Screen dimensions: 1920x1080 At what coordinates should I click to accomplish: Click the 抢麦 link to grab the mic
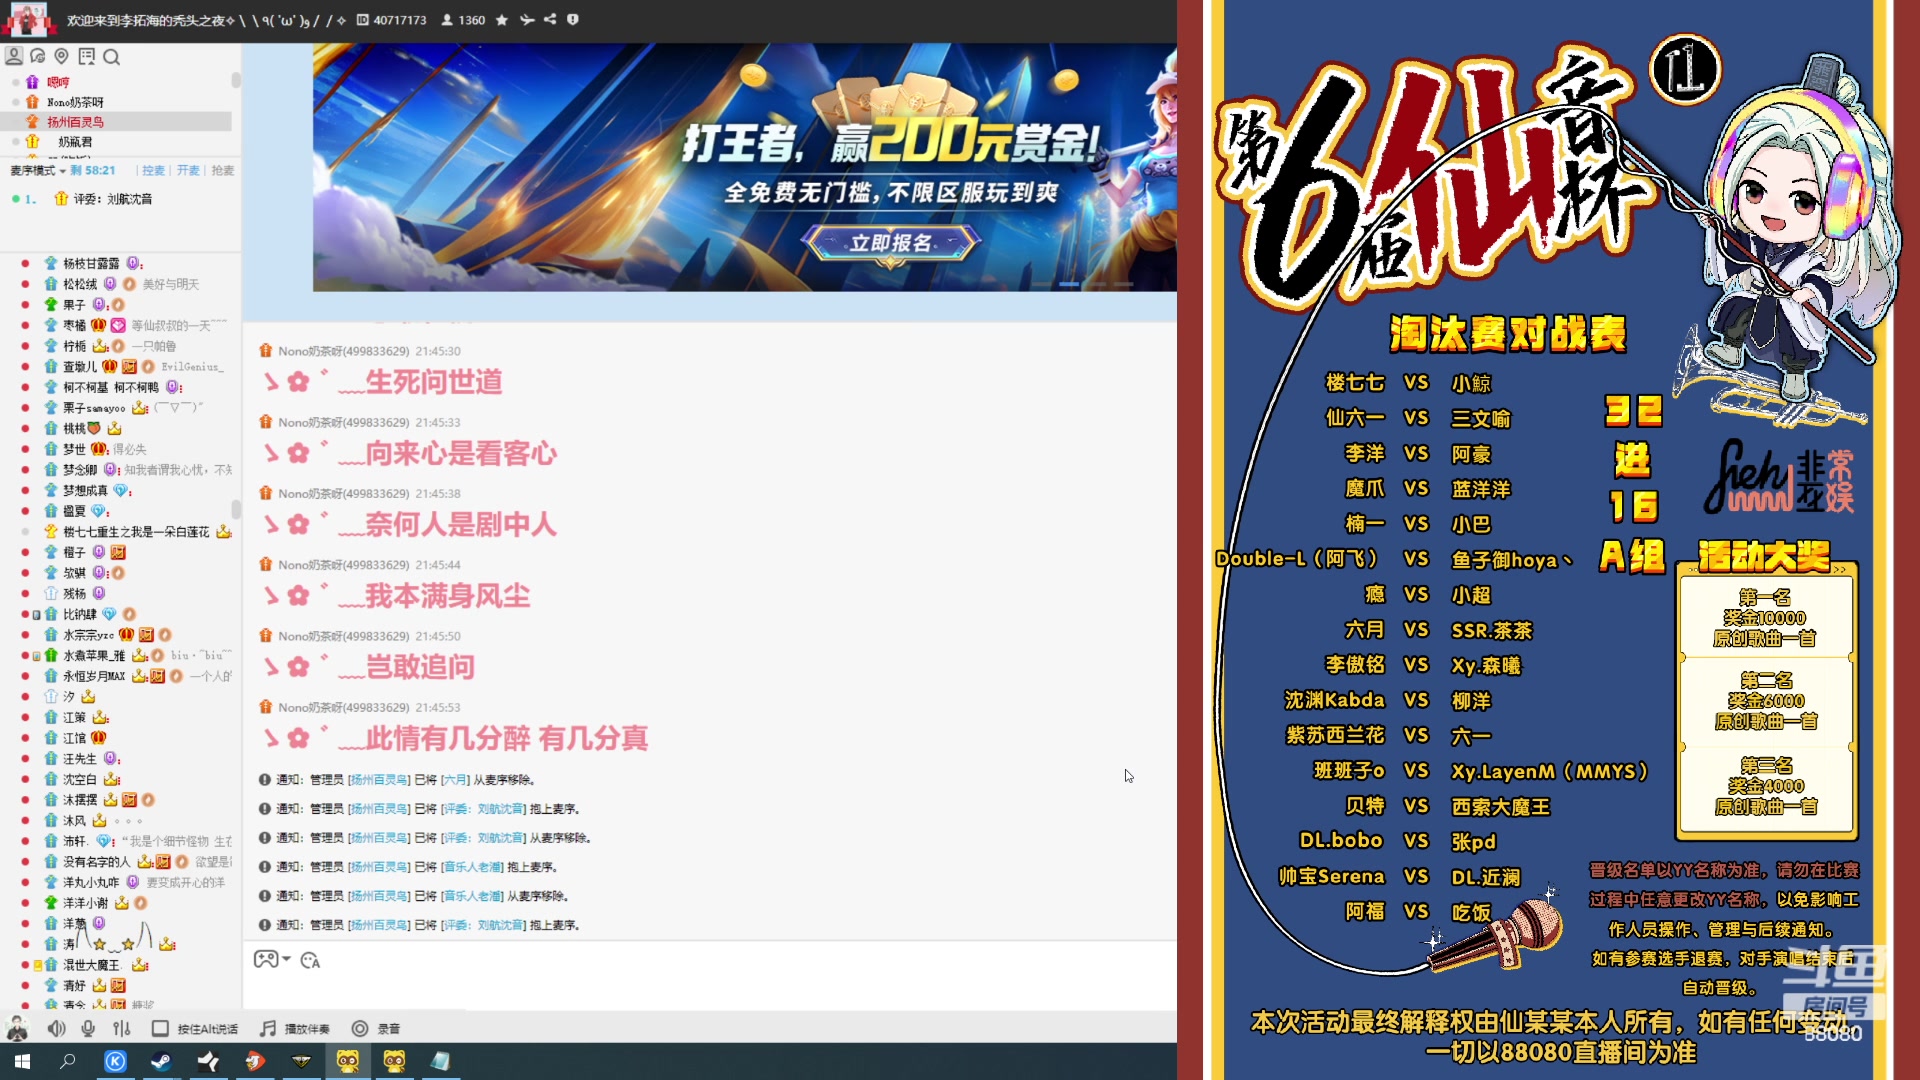(x=222, y=170)
